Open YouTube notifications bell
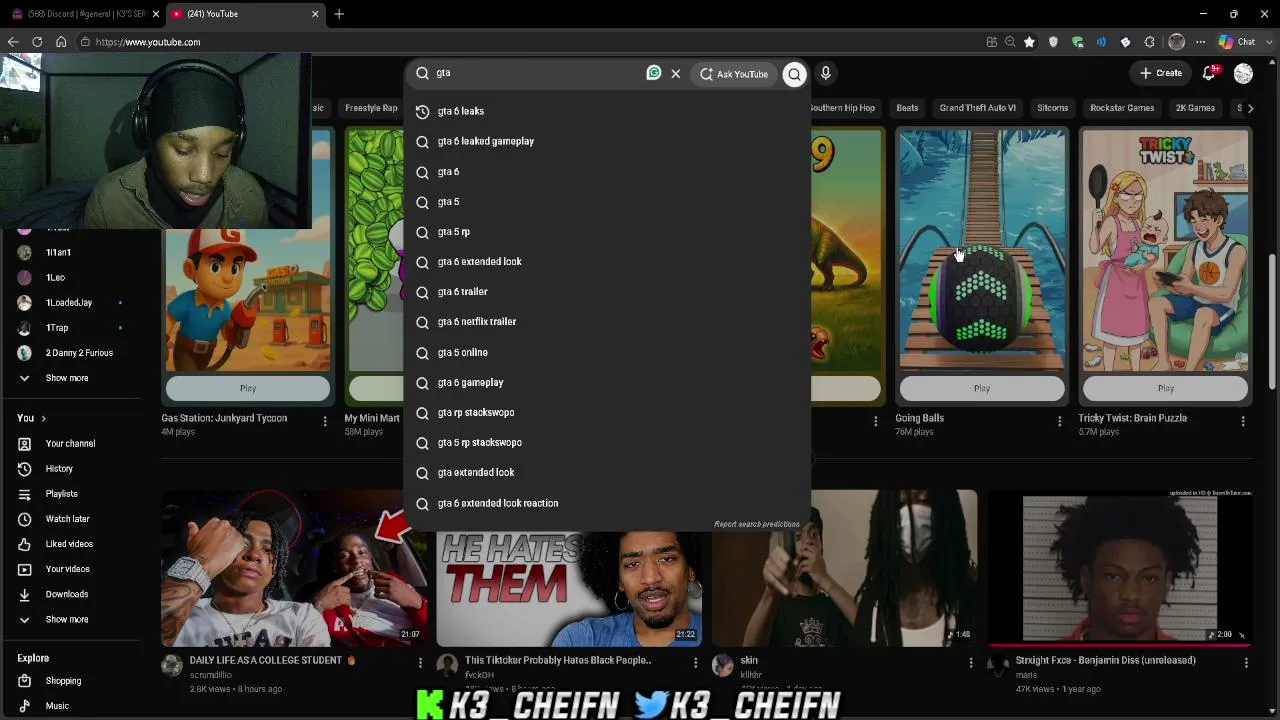The height and width of the screenshot is (720, 1280). coord(1209,73)
